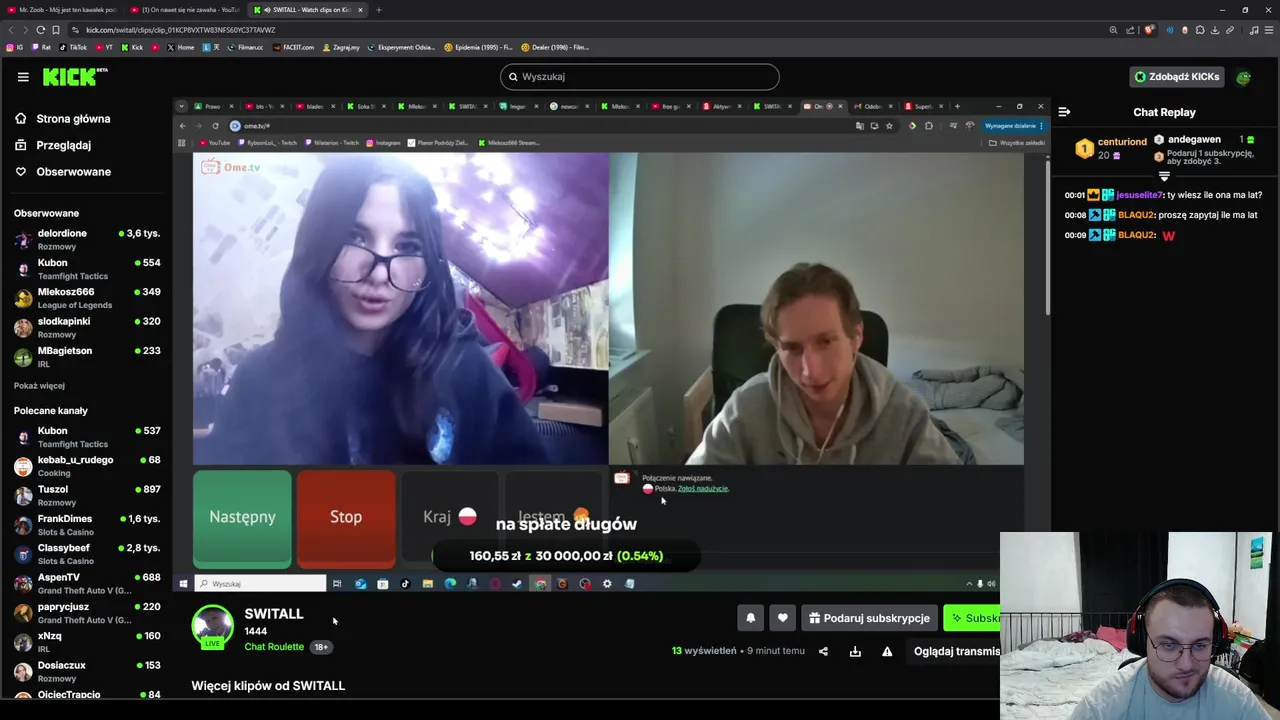The height and width of the screenshot is (720, 1280).
Task: Open followed channel MBagietson
Action: (87, 356)
